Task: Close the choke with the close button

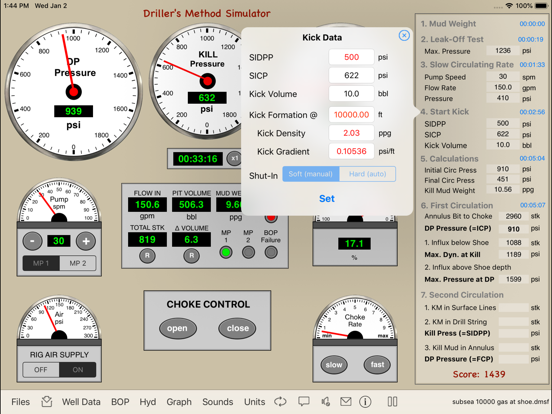Action: click(x=238, y=328)
